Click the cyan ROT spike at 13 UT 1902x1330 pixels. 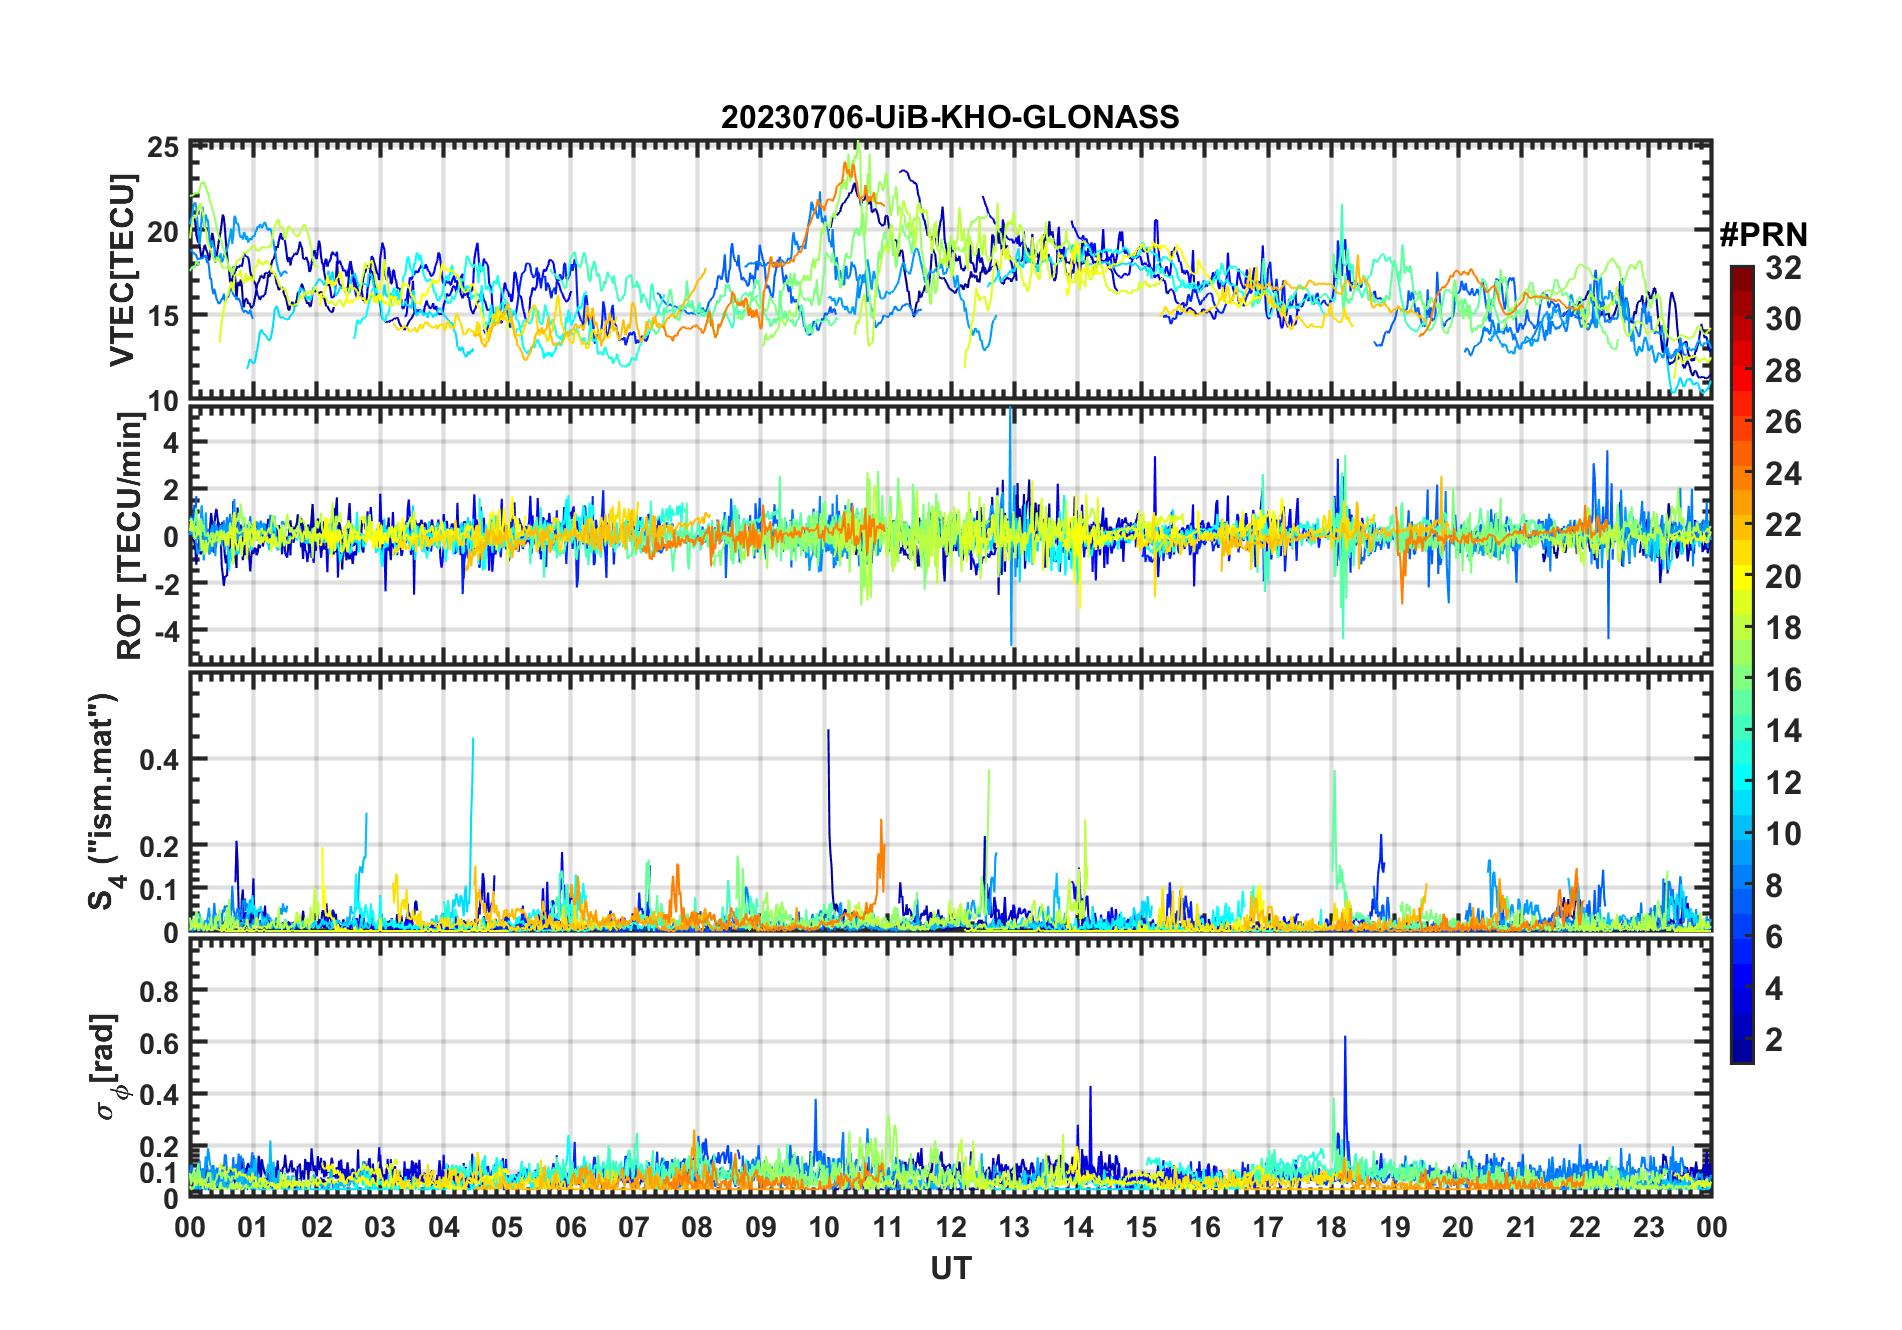coord(1011,525)
